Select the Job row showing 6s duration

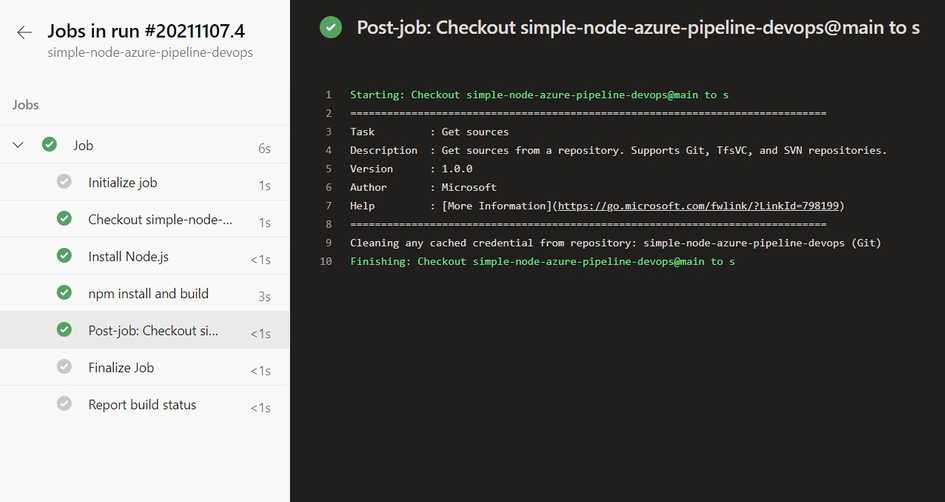click(145, 145)
